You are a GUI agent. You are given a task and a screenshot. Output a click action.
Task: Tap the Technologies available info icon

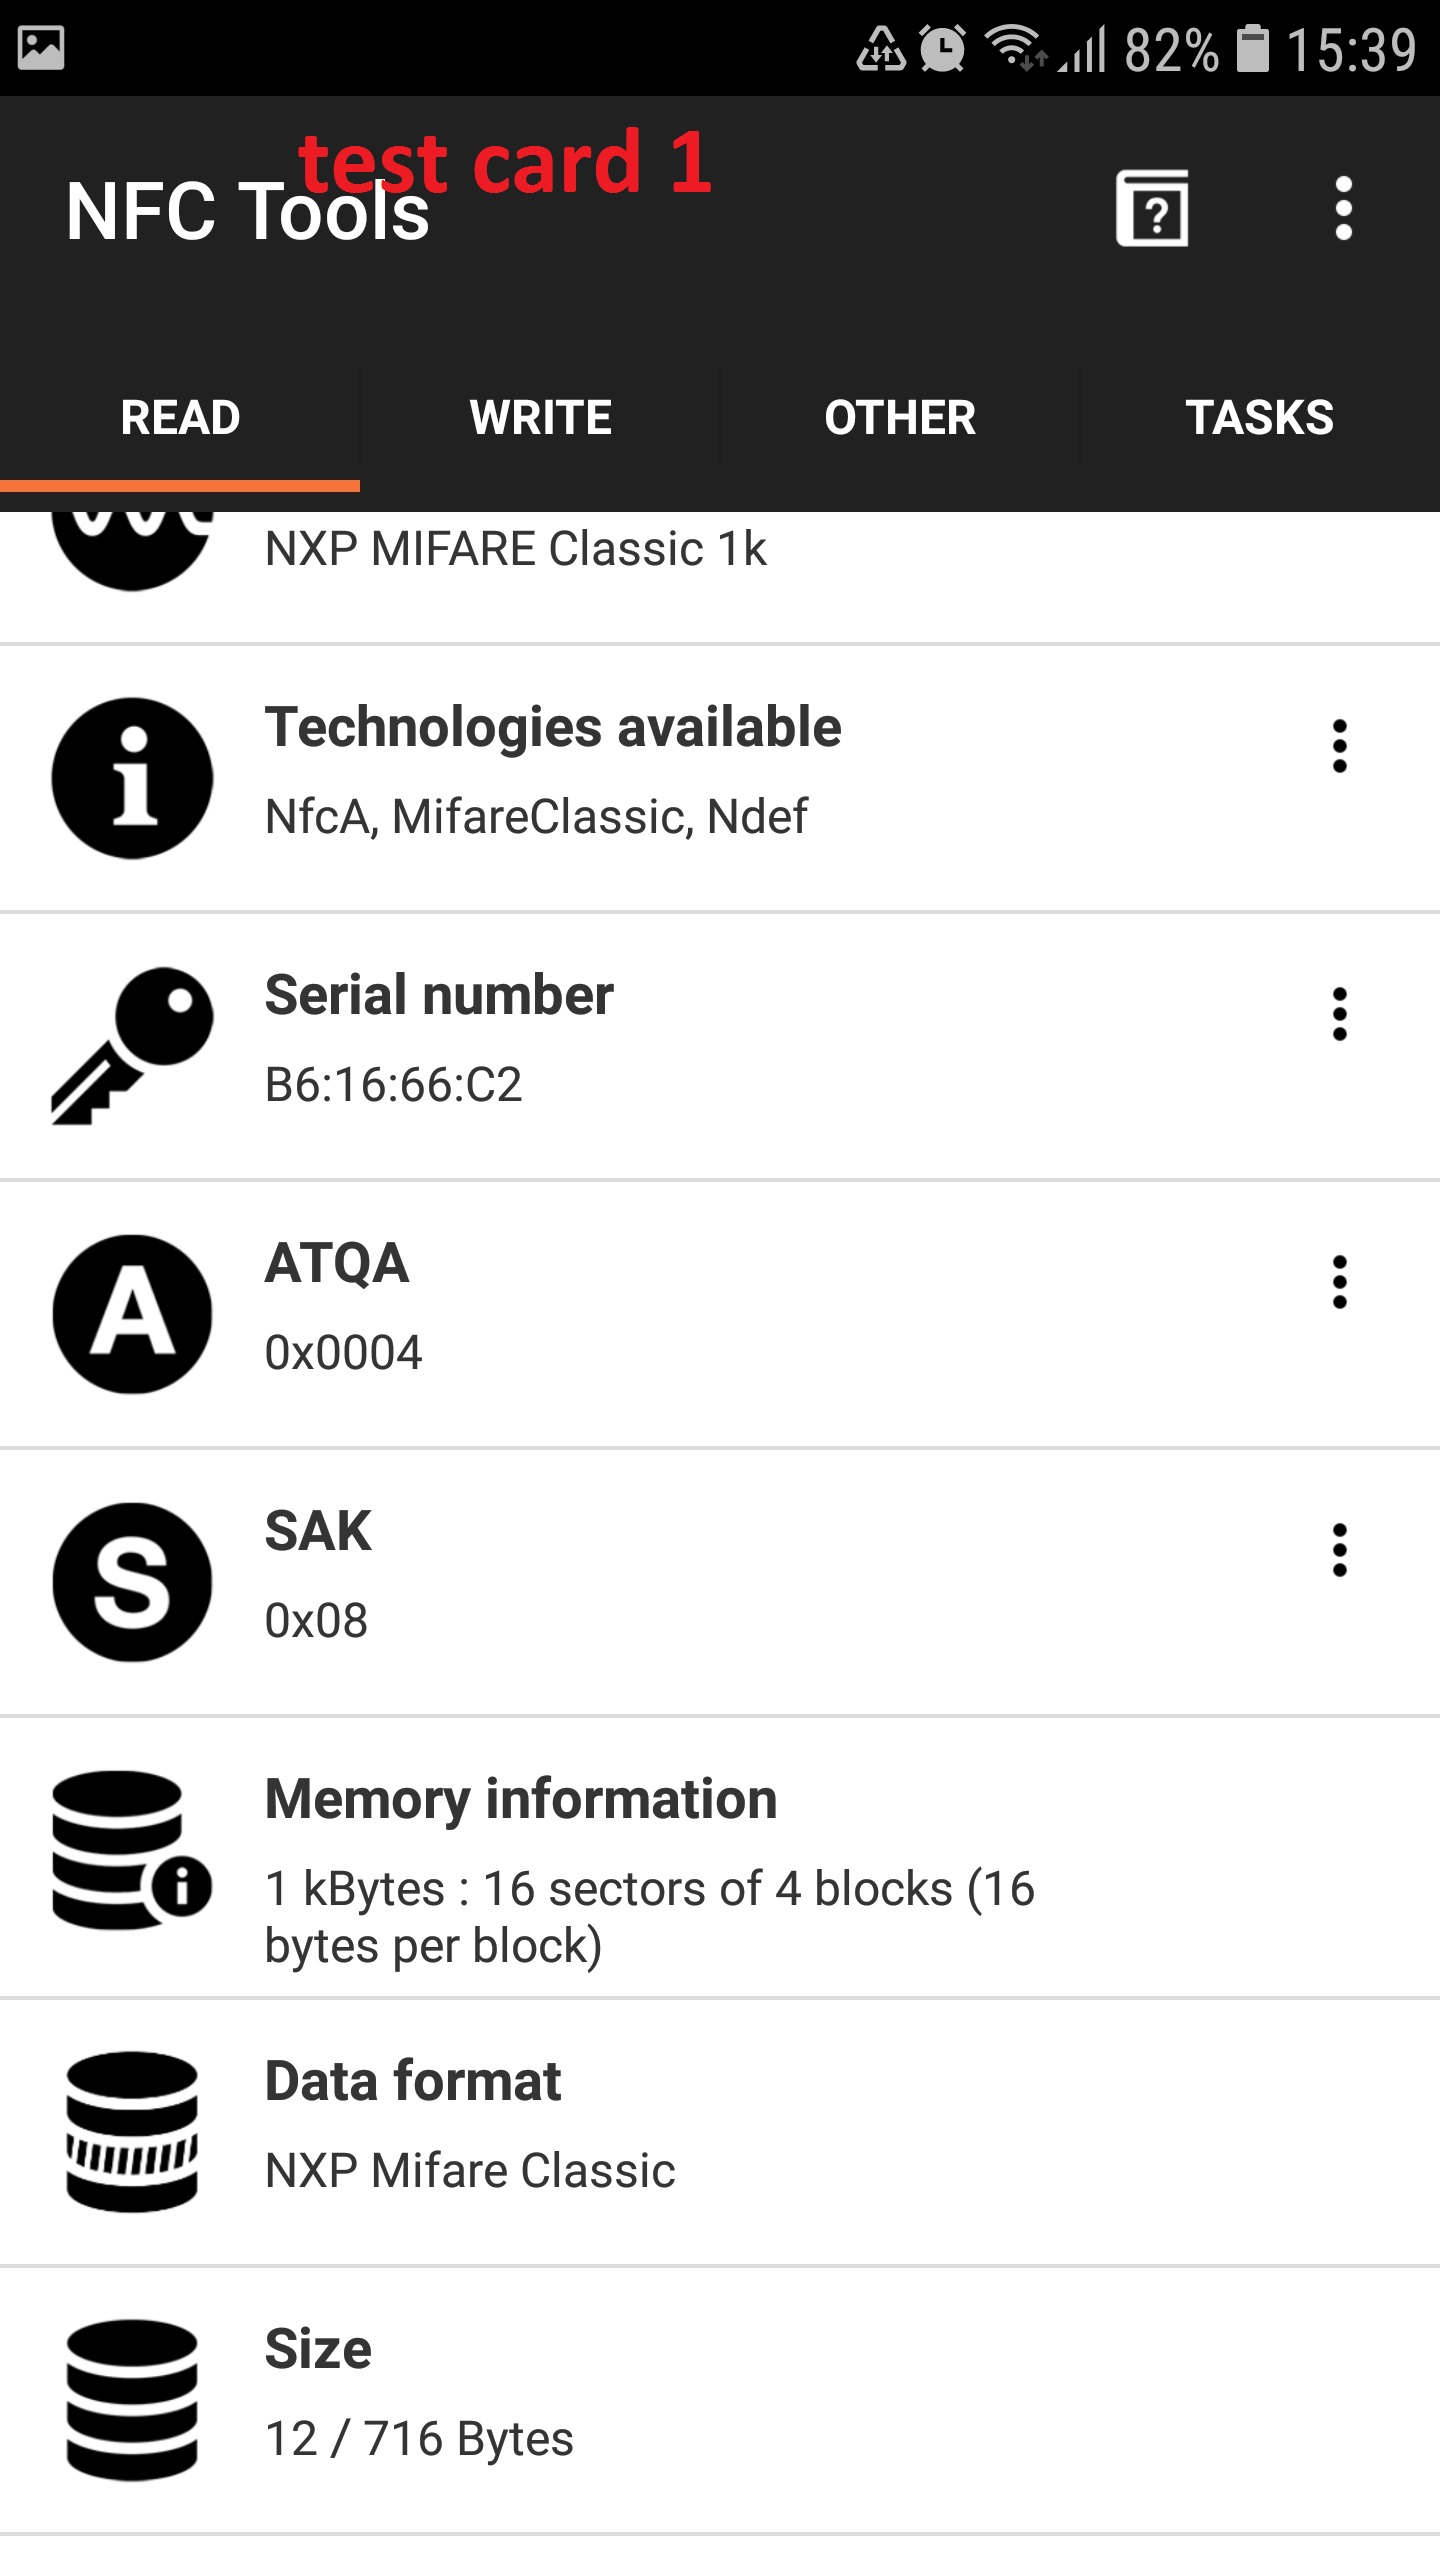(132, 778)
